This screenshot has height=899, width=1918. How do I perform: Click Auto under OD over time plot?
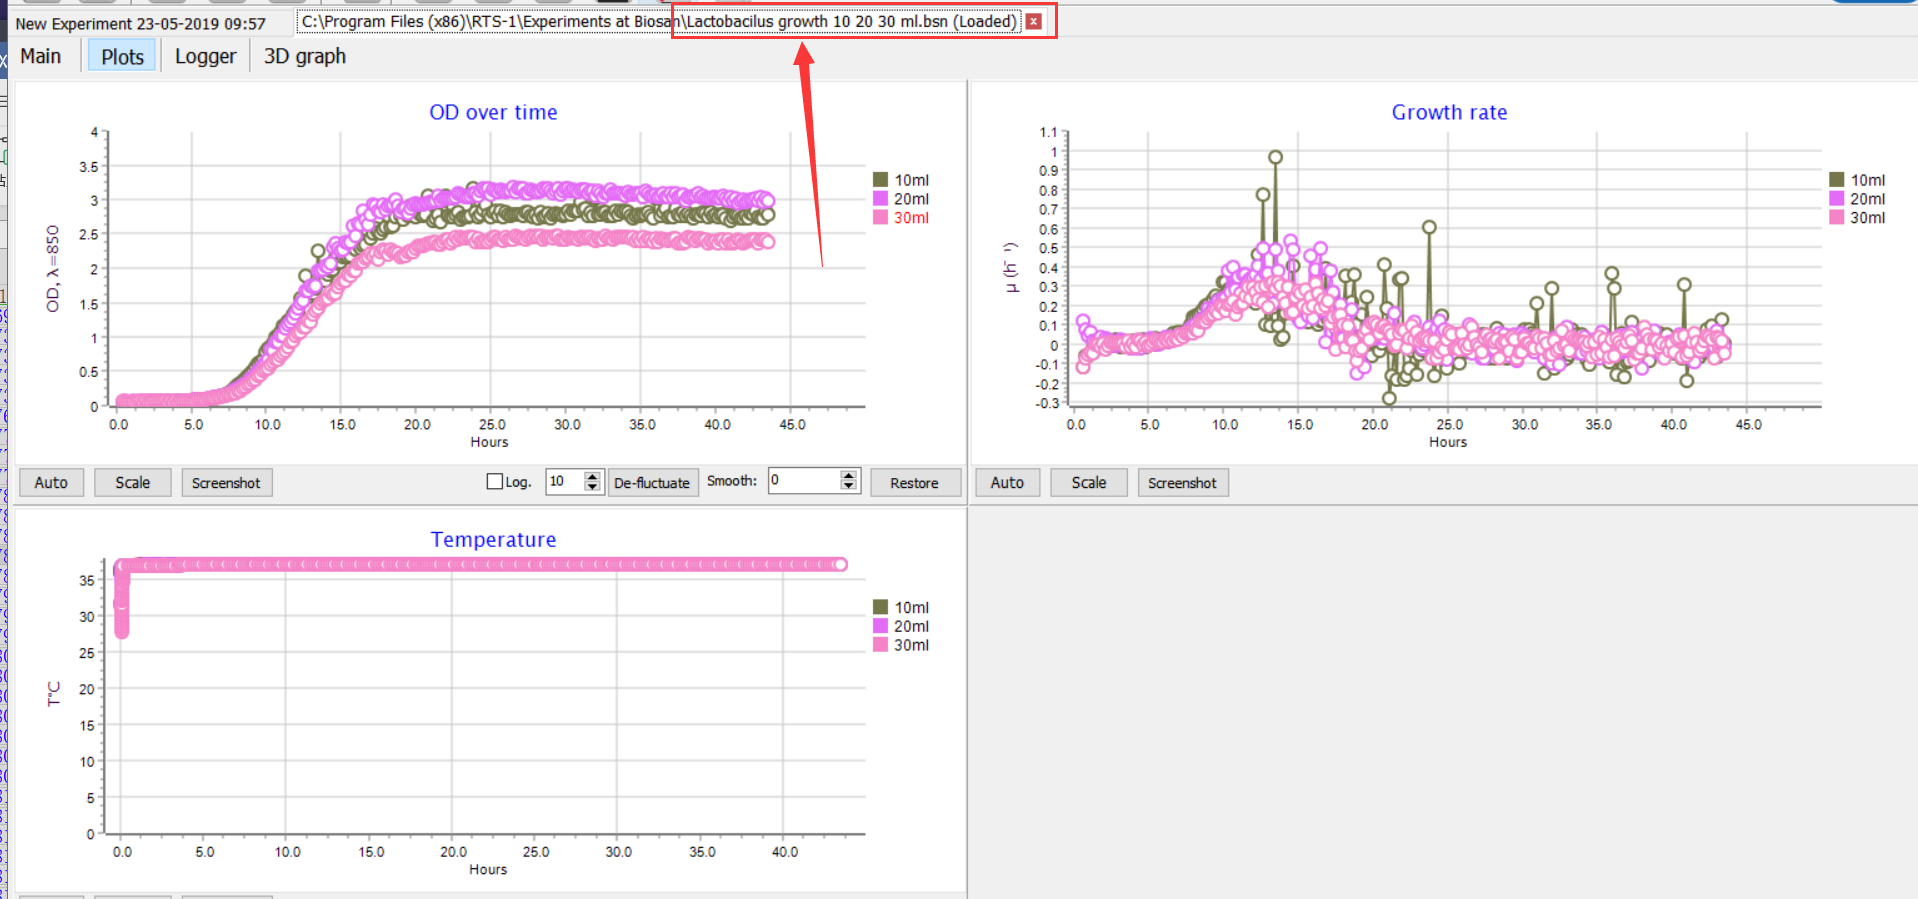[x=51, y=482]
